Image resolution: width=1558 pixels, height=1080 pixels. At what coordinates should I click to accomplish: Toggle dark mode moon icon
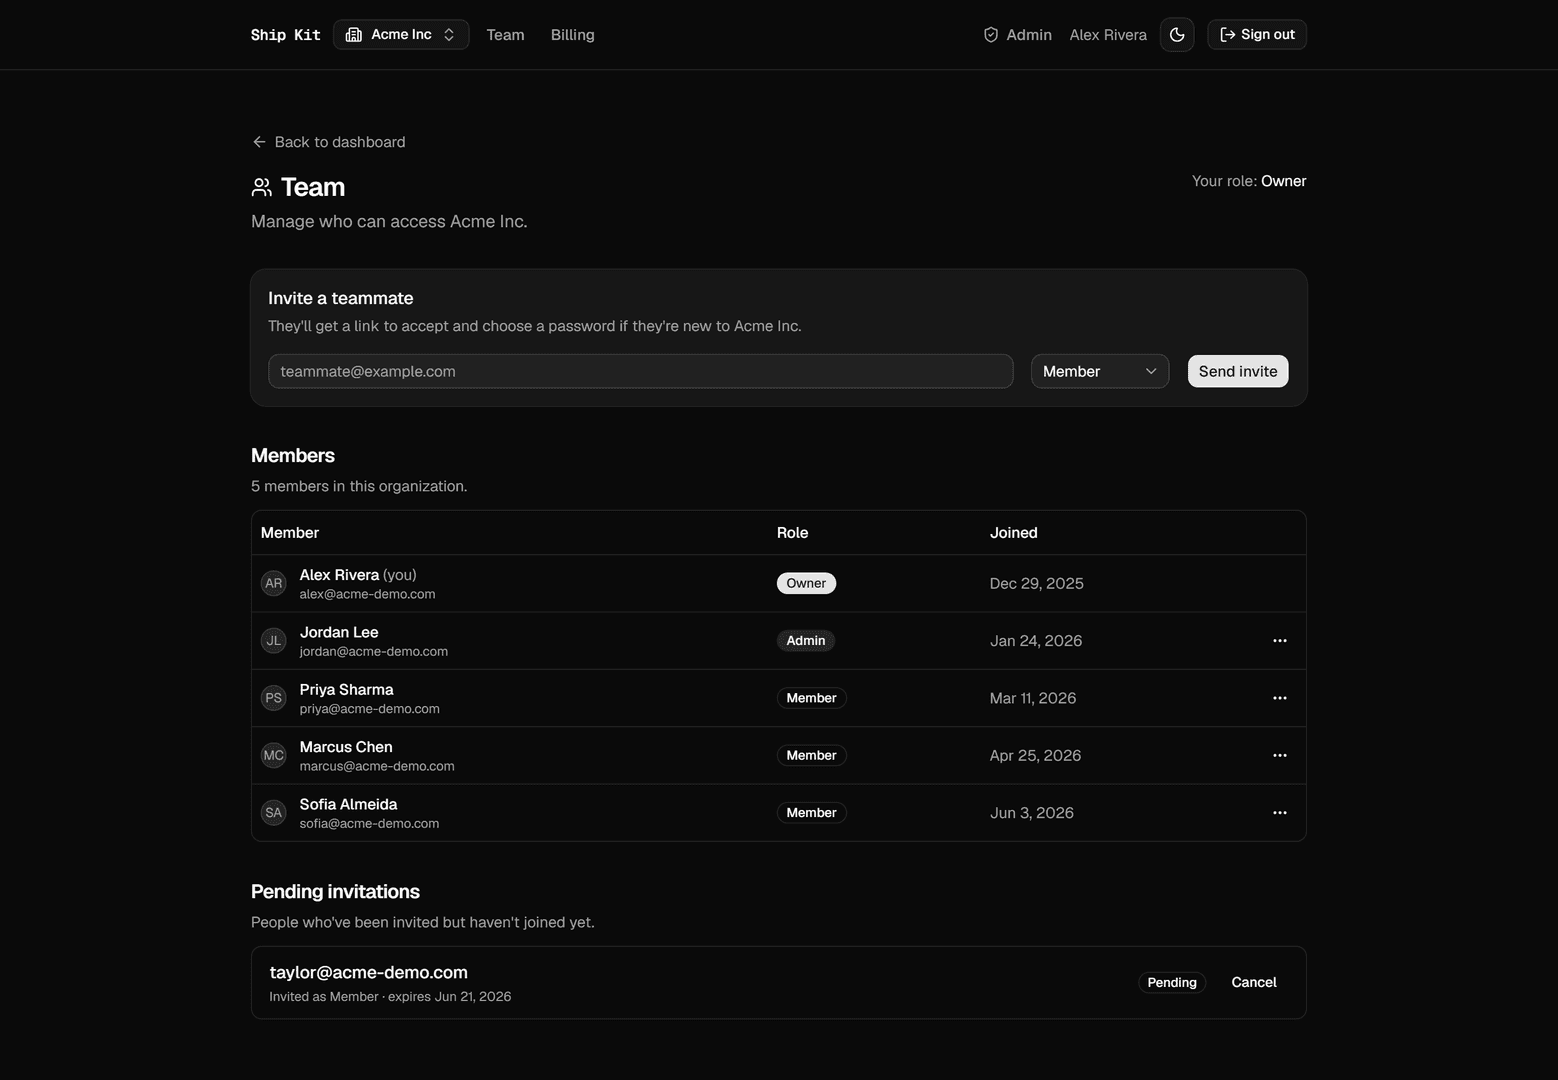pos(1177,35)
